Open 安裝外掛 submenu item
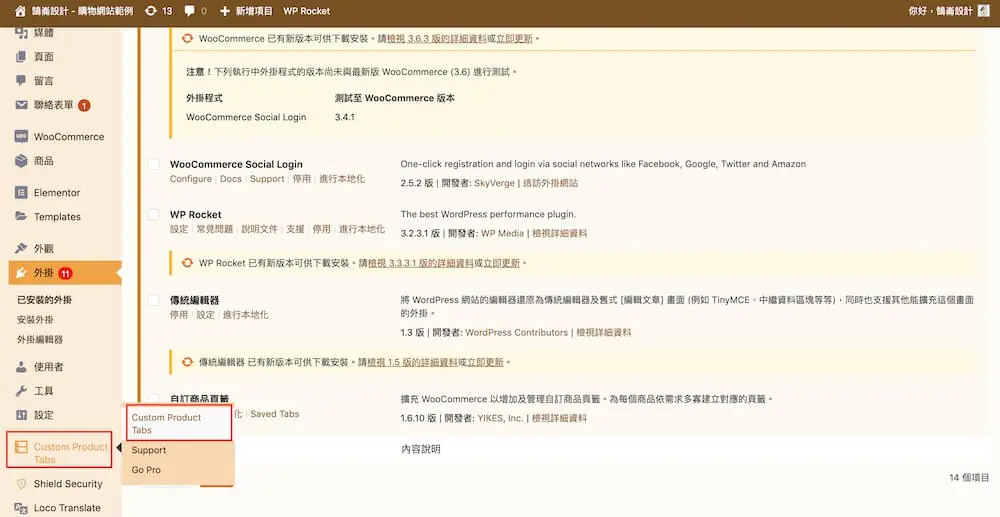Screen dimensions: 1000x517 pos(35,319)
